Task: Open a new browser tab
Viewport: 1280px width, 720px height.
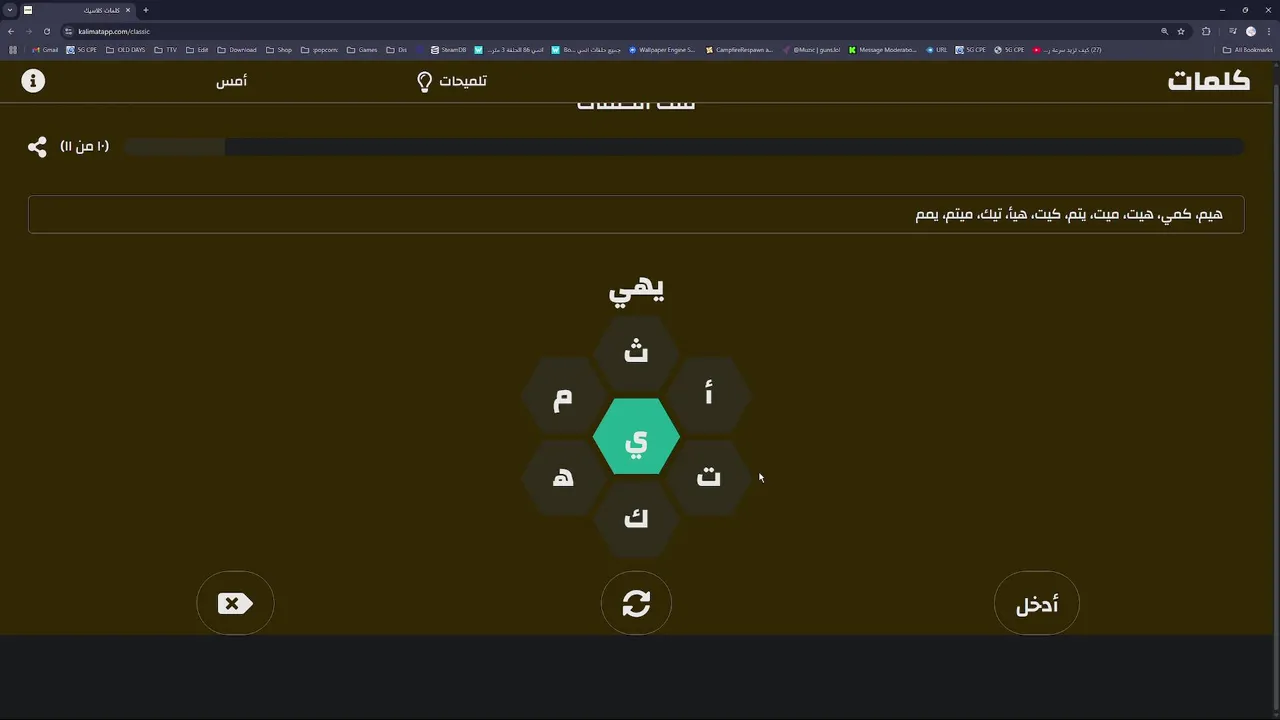Action: pyautogui.click(x=145, y=10)
